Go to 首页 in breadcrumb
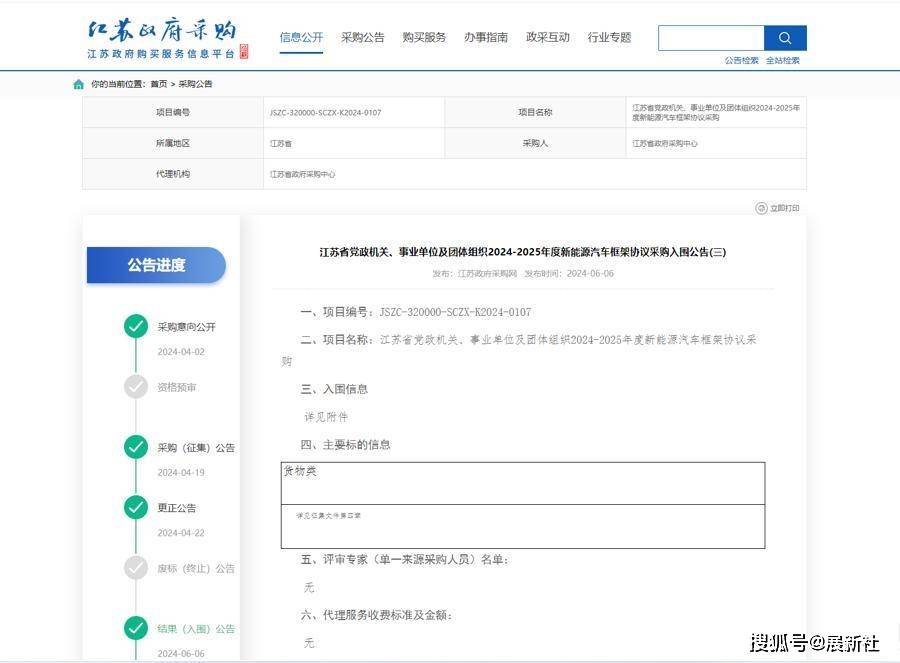The width and height of the screenshot is (900, 663). pos(158,84)
